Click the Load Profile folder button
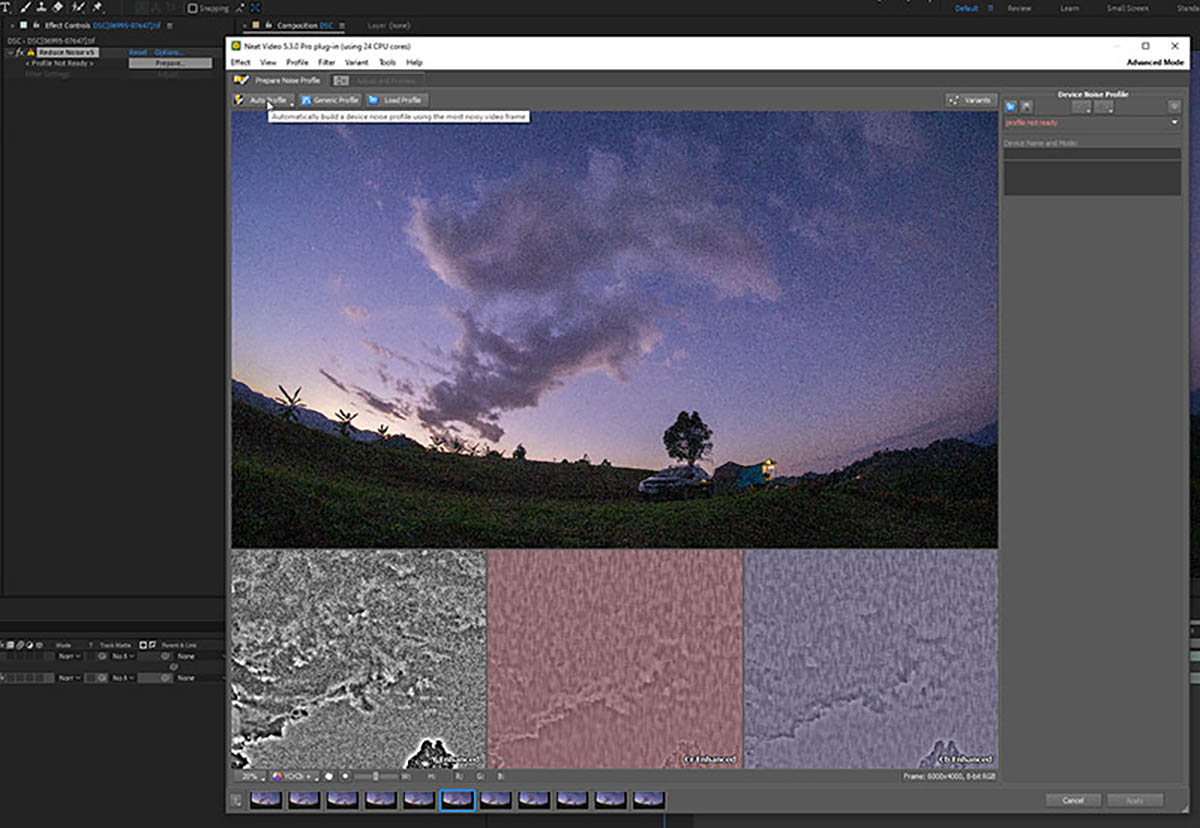The height and width of the screenshot is (828, 1200). click(395, 100)
